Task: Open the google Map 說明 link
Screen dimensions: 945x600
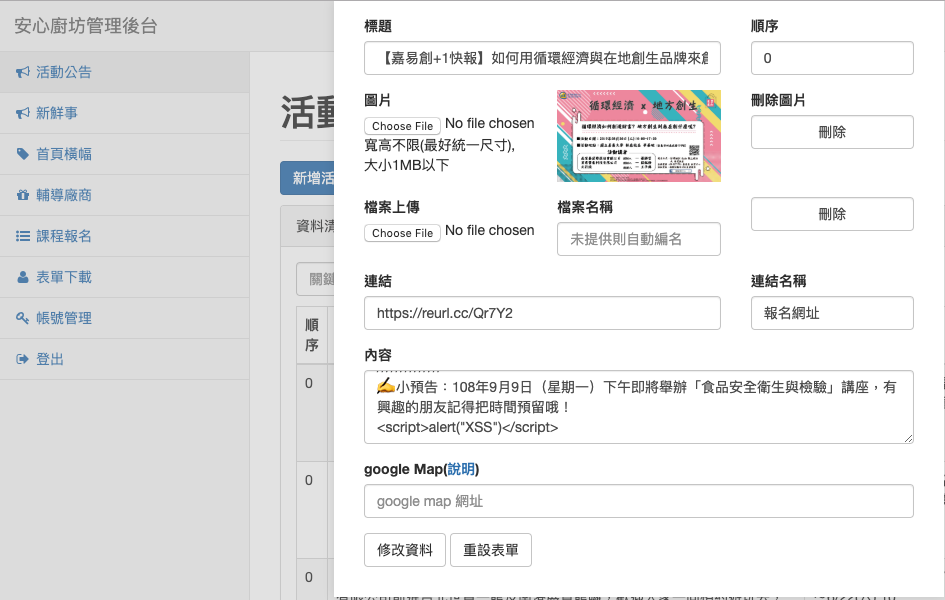Action: [461, 469]
